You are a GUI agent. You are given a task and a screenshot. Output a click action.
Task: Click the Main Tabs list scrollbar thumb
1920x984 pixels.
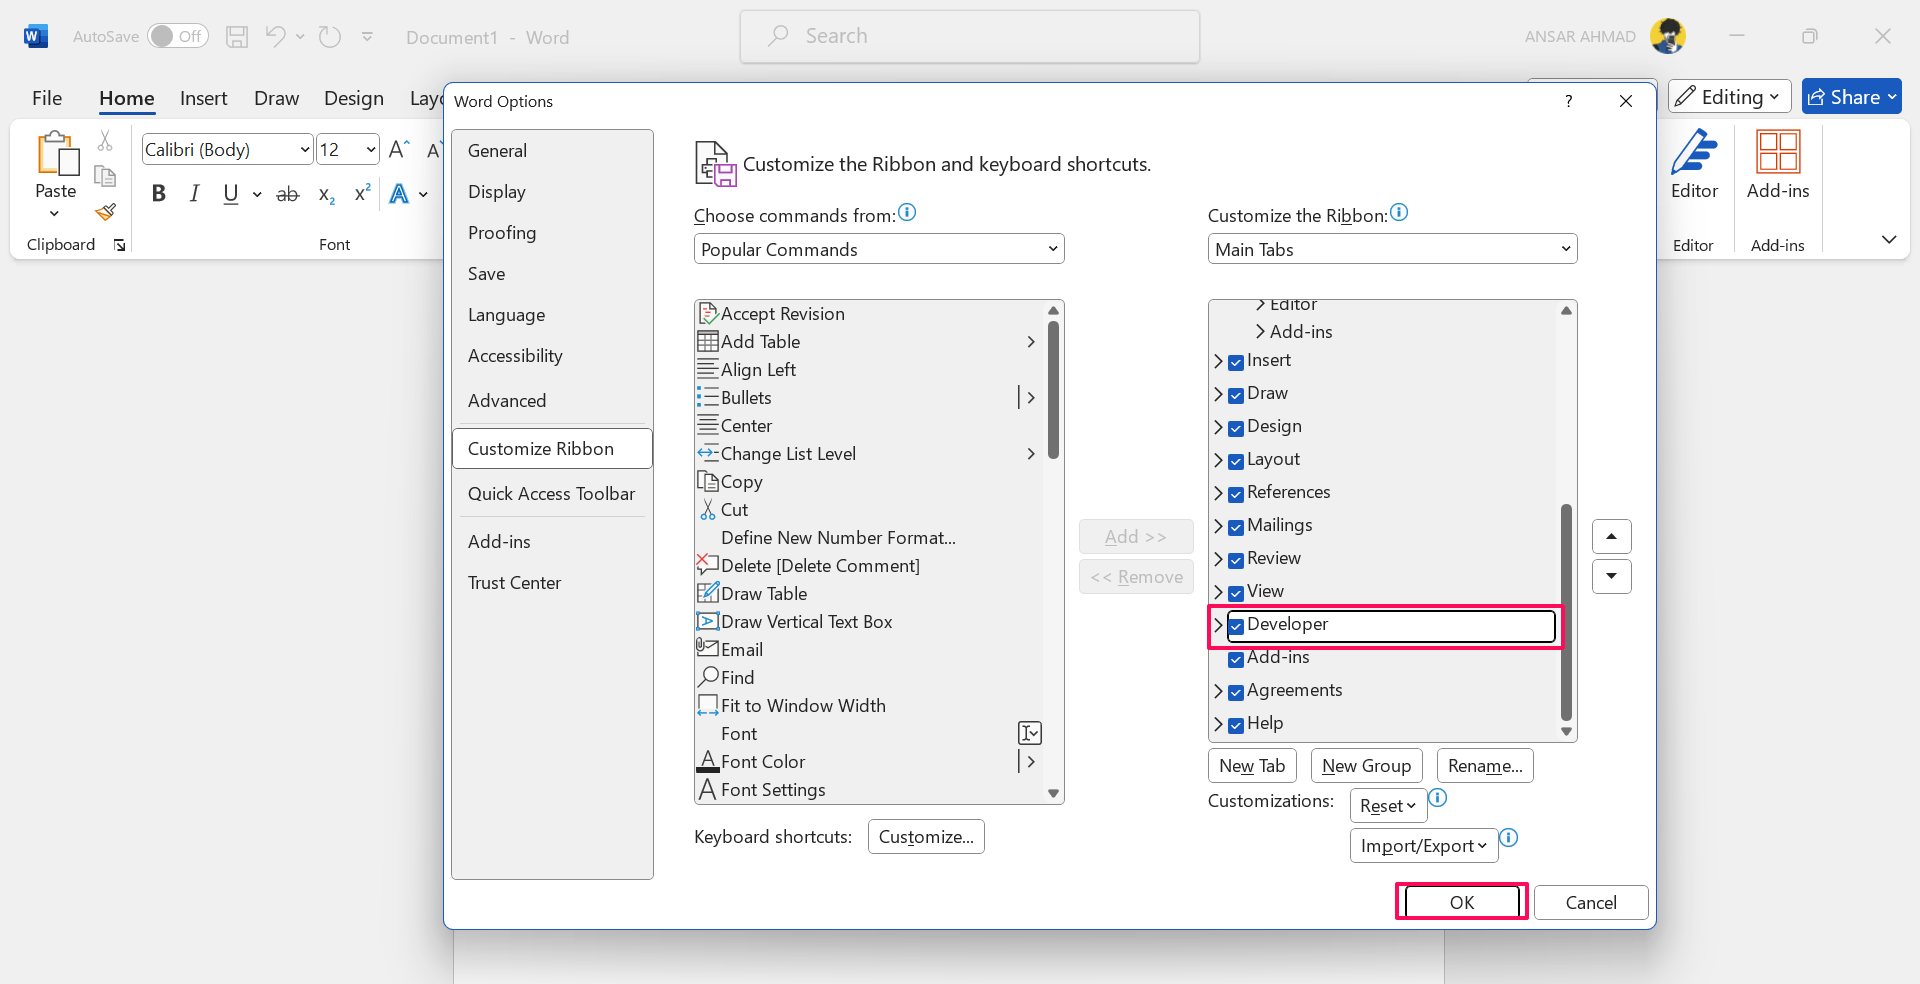click(x=1566, y=612)
